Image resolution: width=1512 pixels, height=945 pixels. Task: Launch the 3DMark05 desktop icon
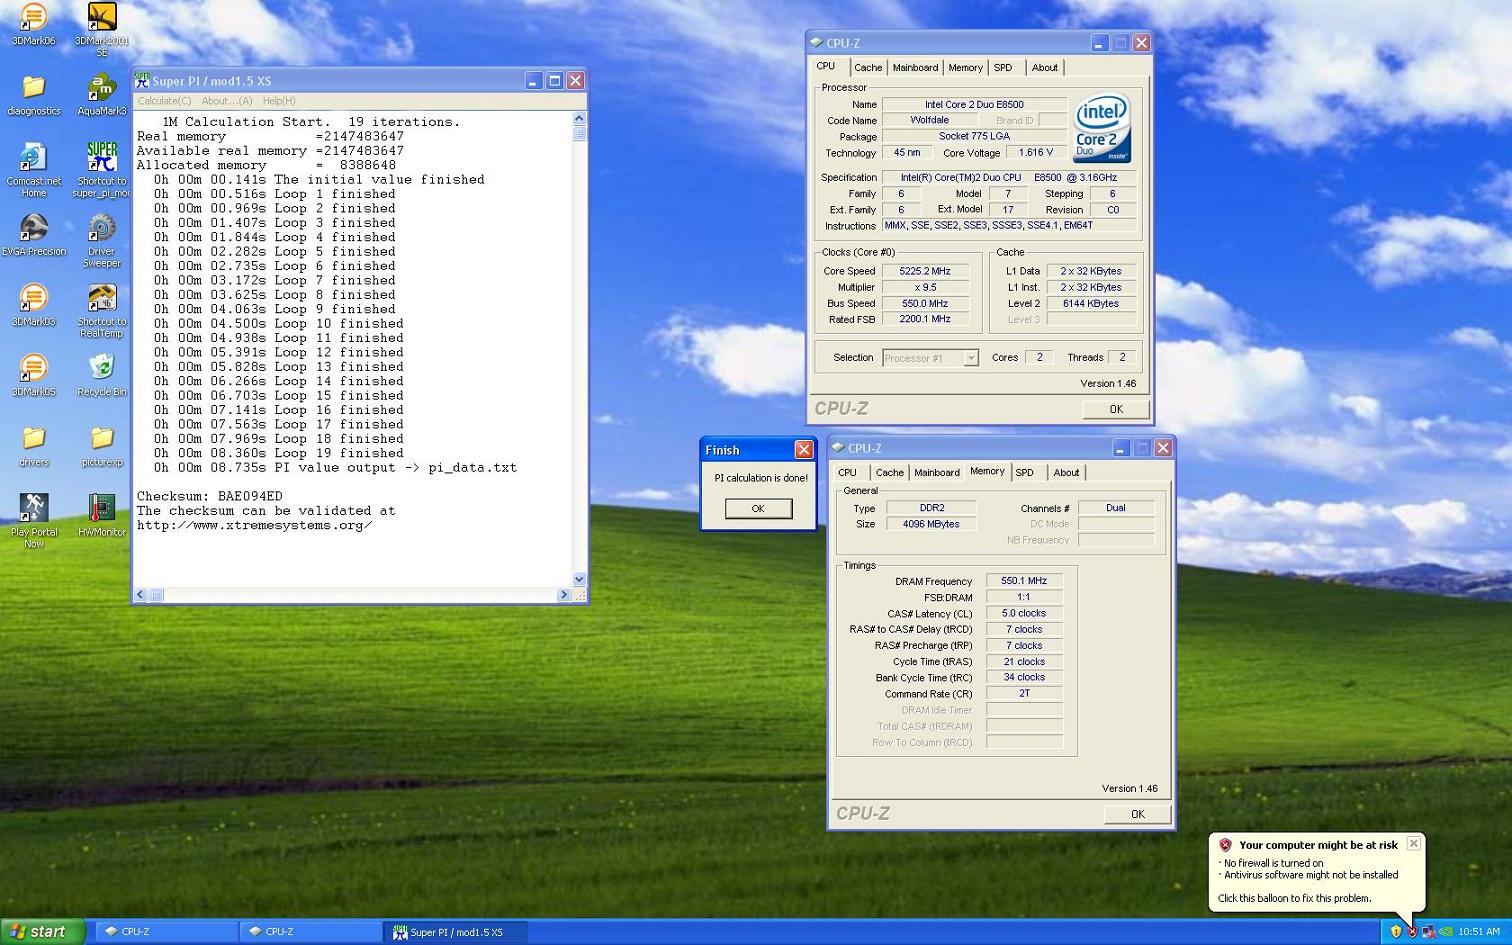(x=34, y=375)
